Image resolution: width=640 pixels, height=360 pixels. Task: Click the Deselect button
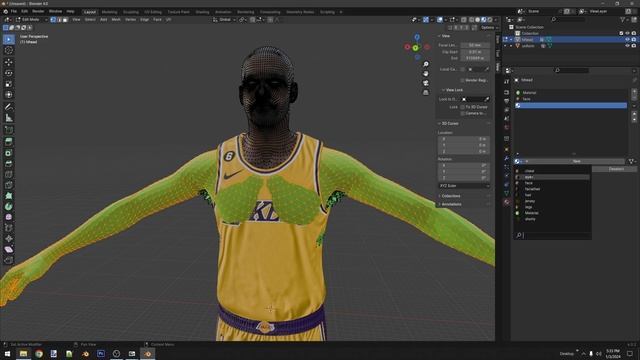point(616,169)
